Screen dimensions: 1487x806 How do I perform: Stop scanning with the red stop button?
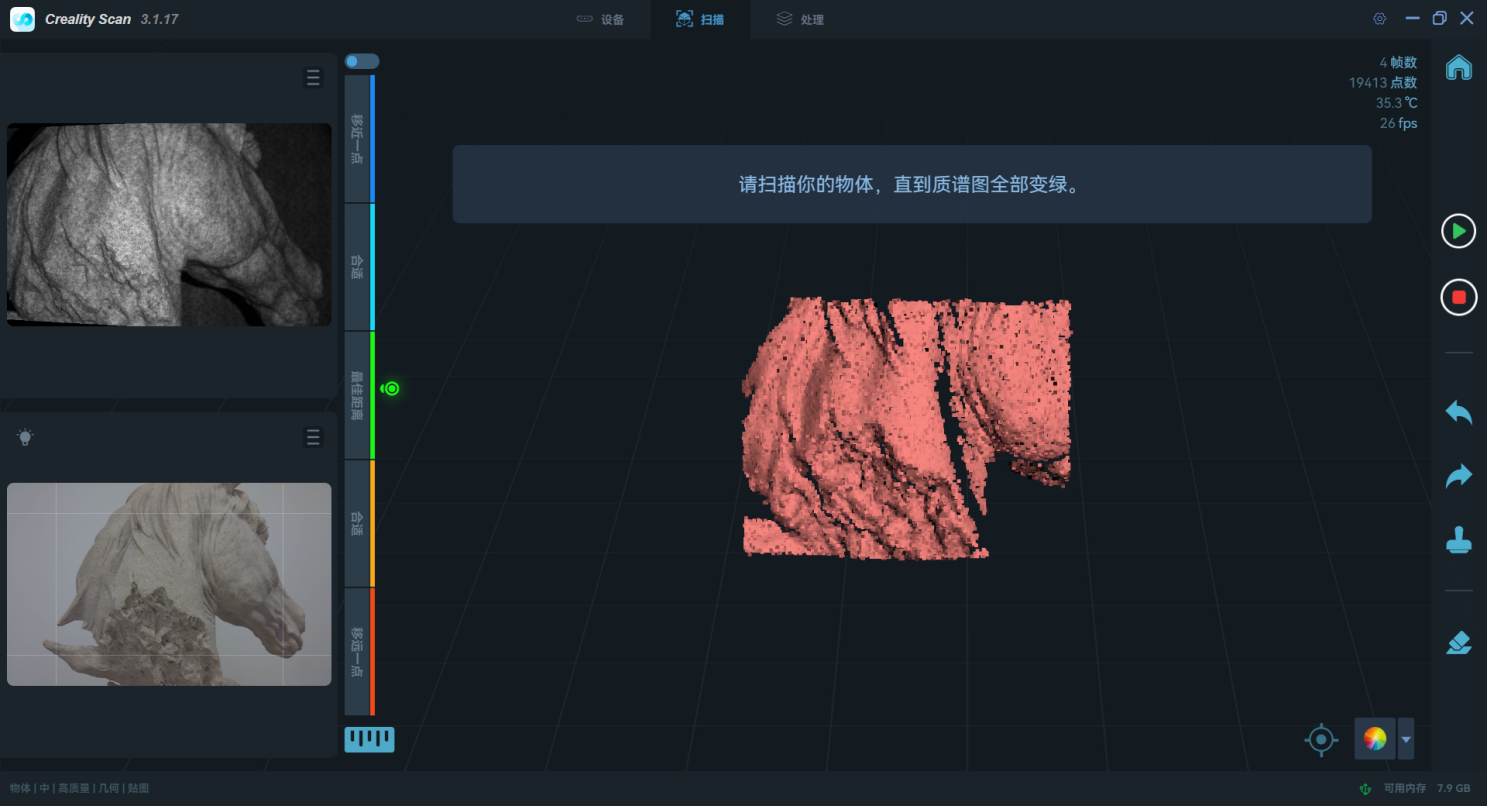coord(1459,297)
